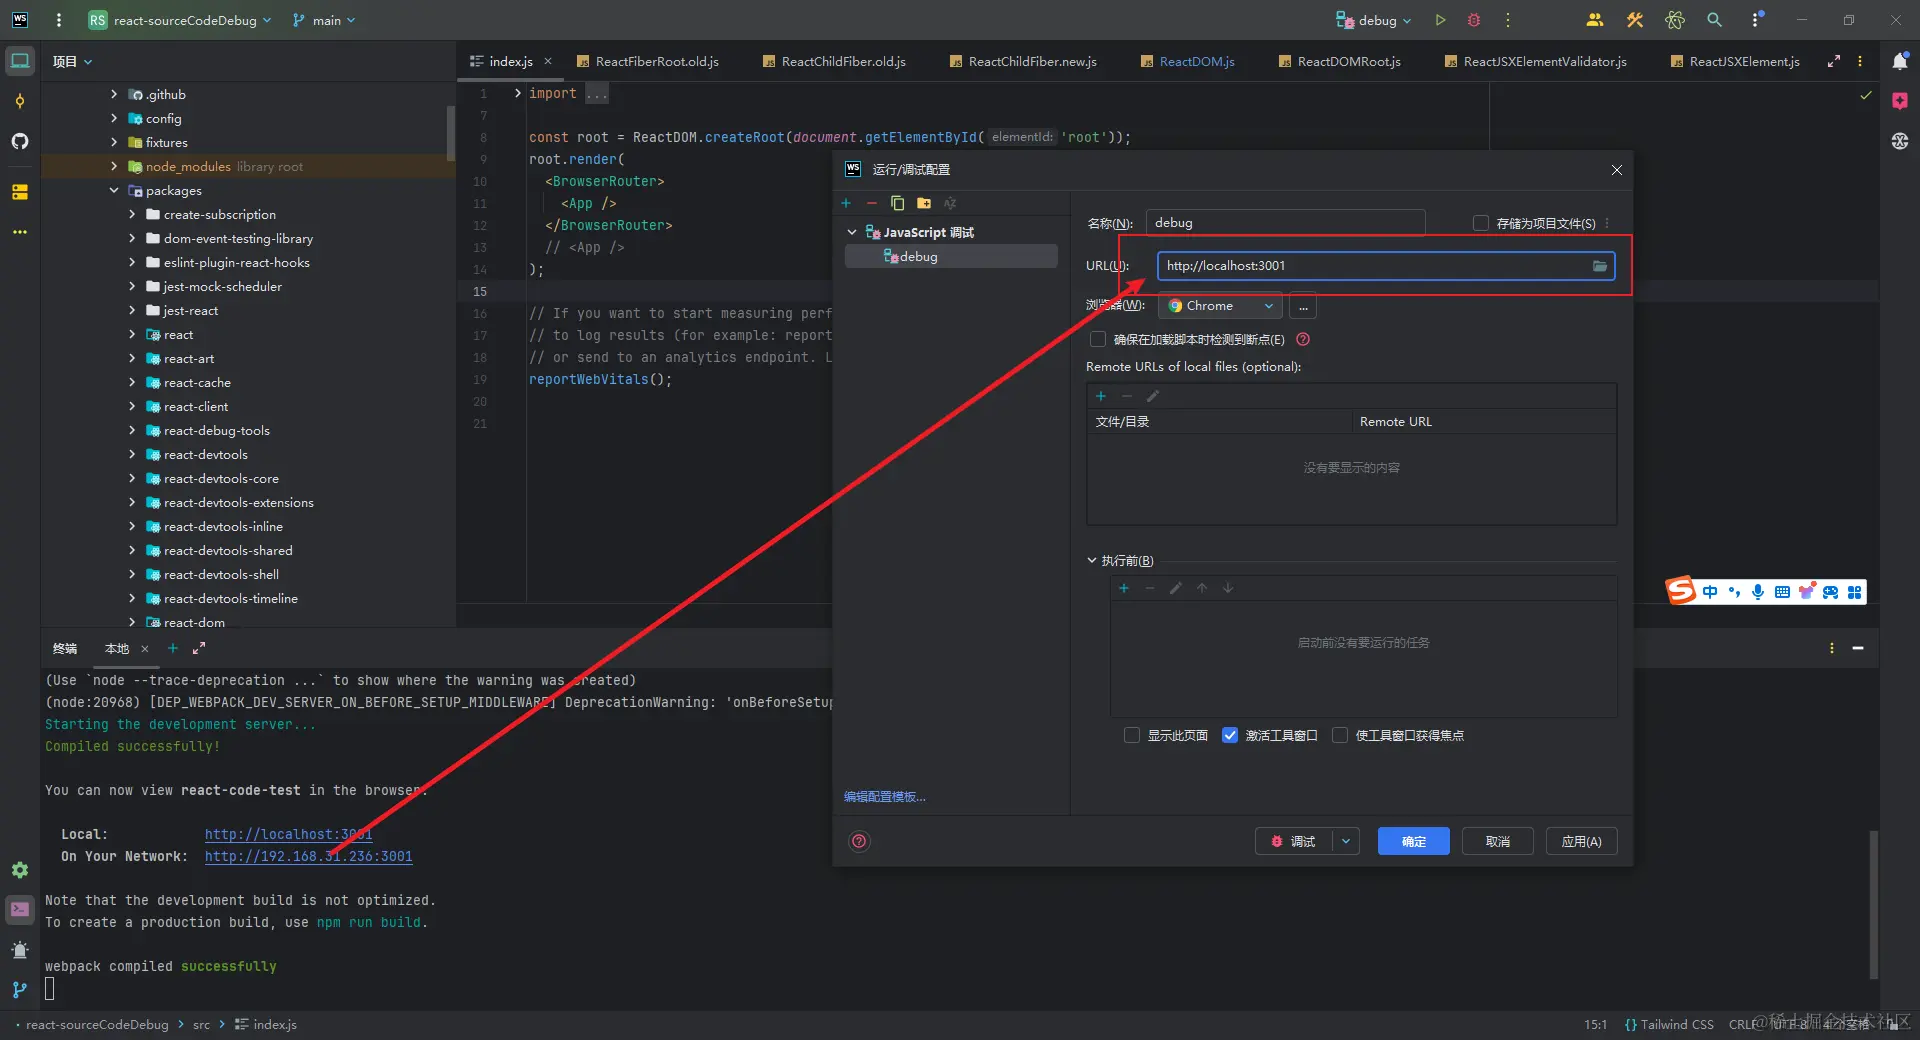Open the Commit tool window icon
The image size is (1920, 1040).
tap(20, 101)
